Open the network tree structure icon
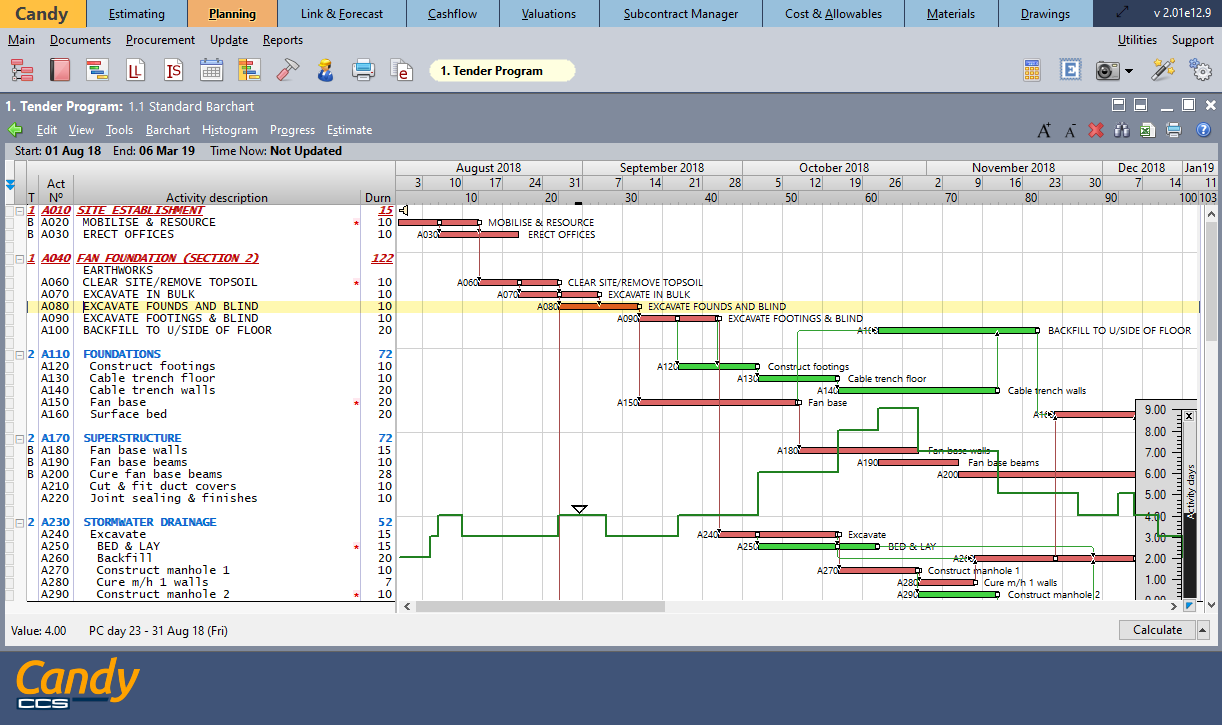Screen dimensions: 1222x725 click(21, 70)
